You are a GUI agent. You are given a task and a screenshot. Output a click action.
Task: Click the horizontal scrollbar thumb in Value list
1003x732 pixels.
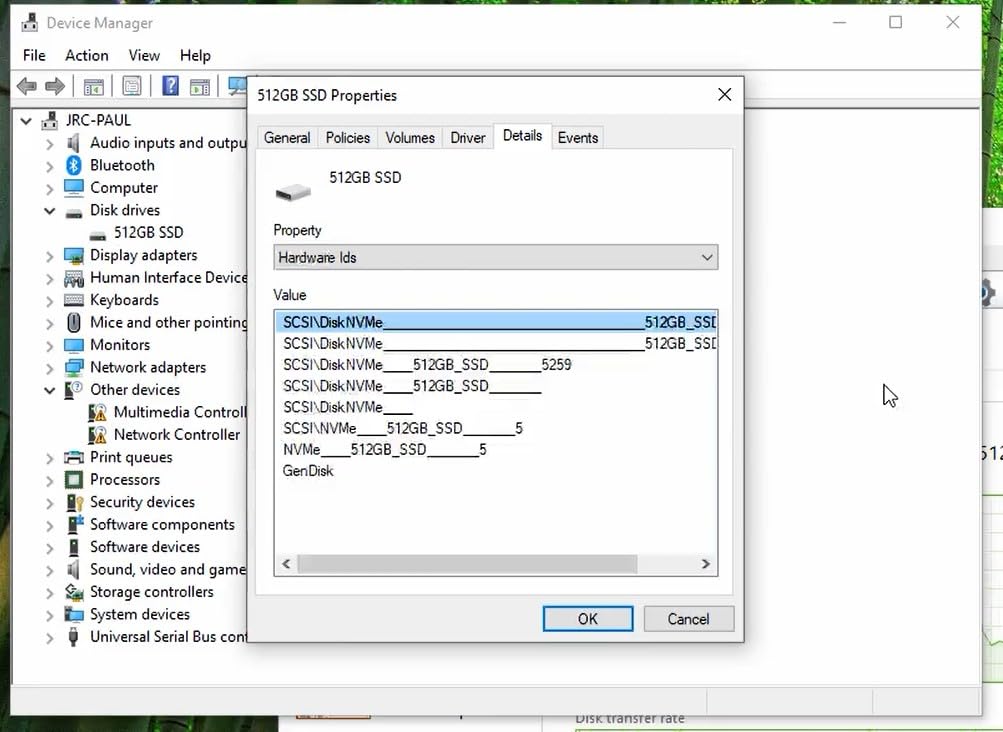click(x=467, y=564)
